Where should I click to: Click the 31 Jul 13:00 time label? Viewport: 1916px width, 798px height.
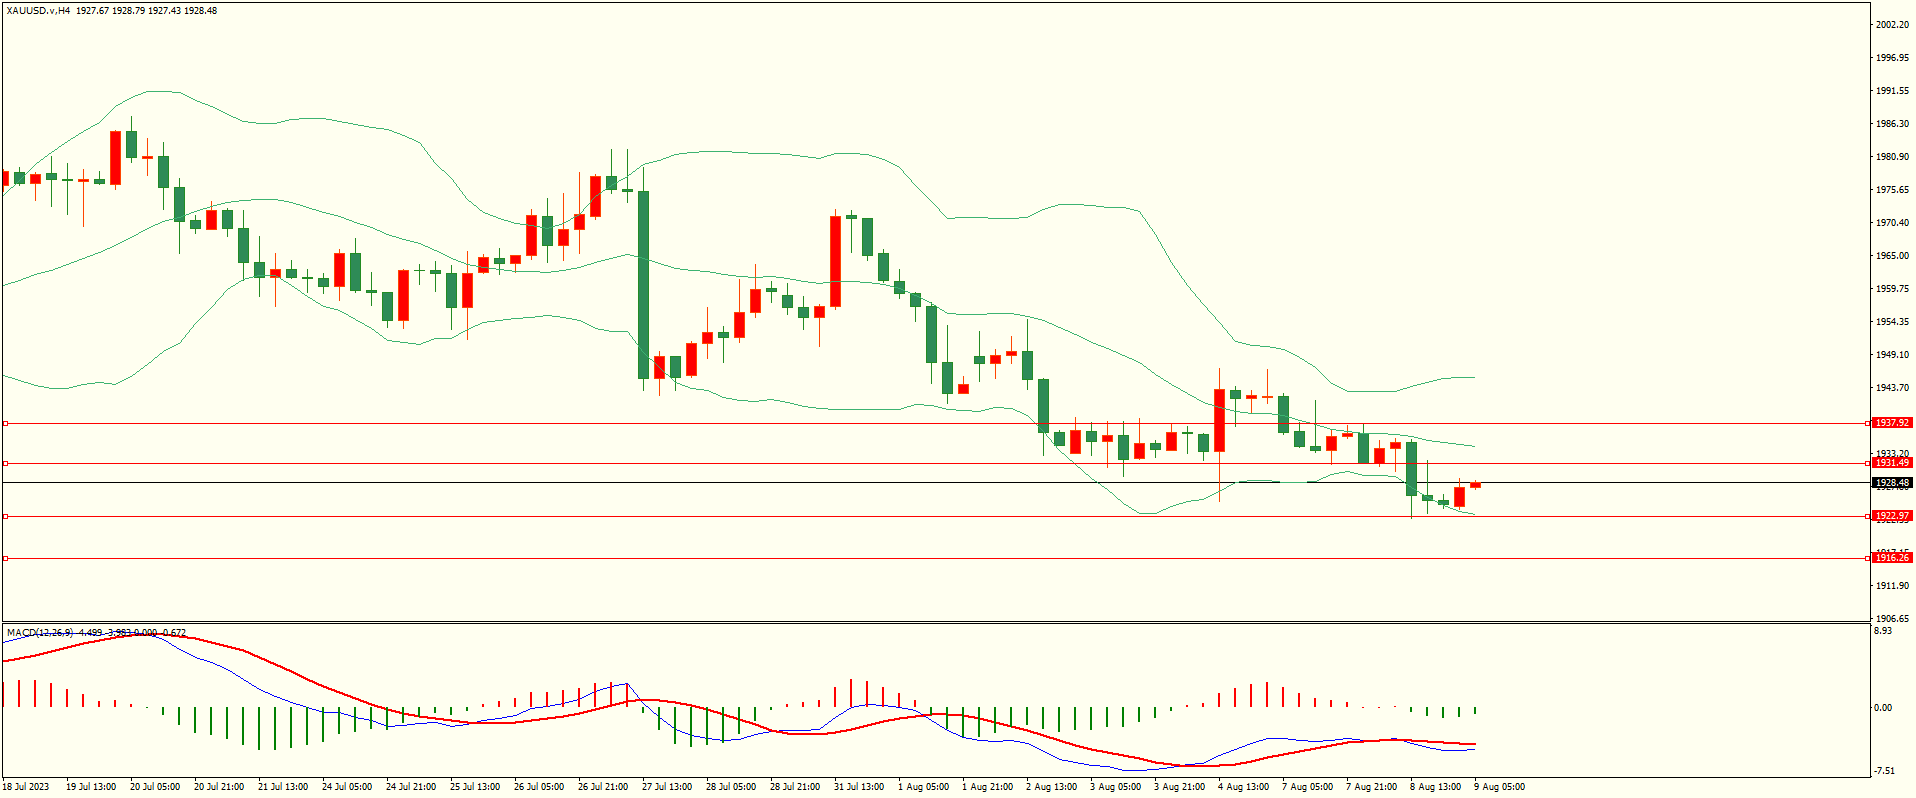859,787
